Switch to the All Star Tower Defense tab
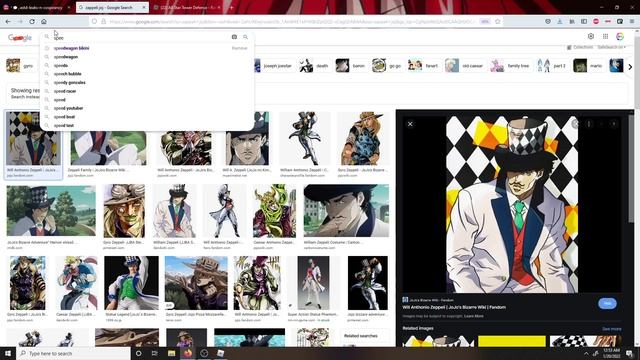Viewport: 640px width, 360px height. click(x=187, y=7)
